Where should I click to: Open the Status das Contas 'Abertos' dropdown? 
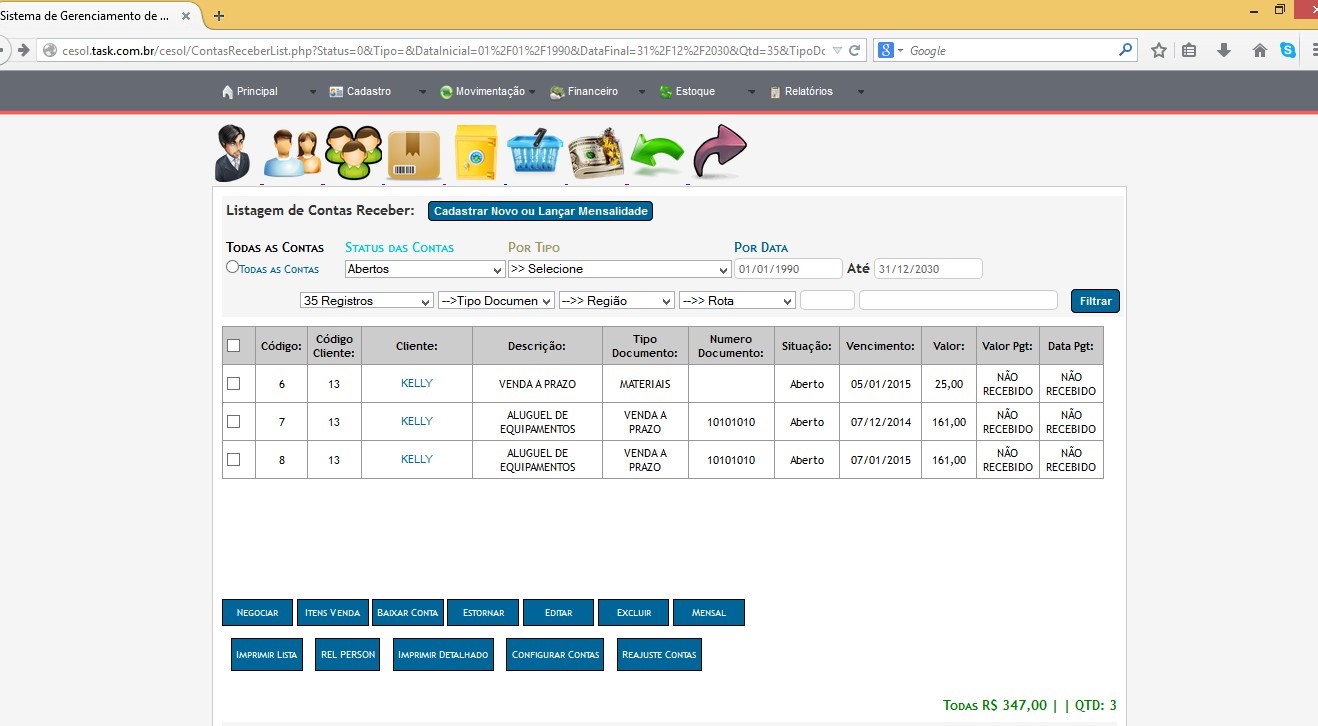point(425,269)
